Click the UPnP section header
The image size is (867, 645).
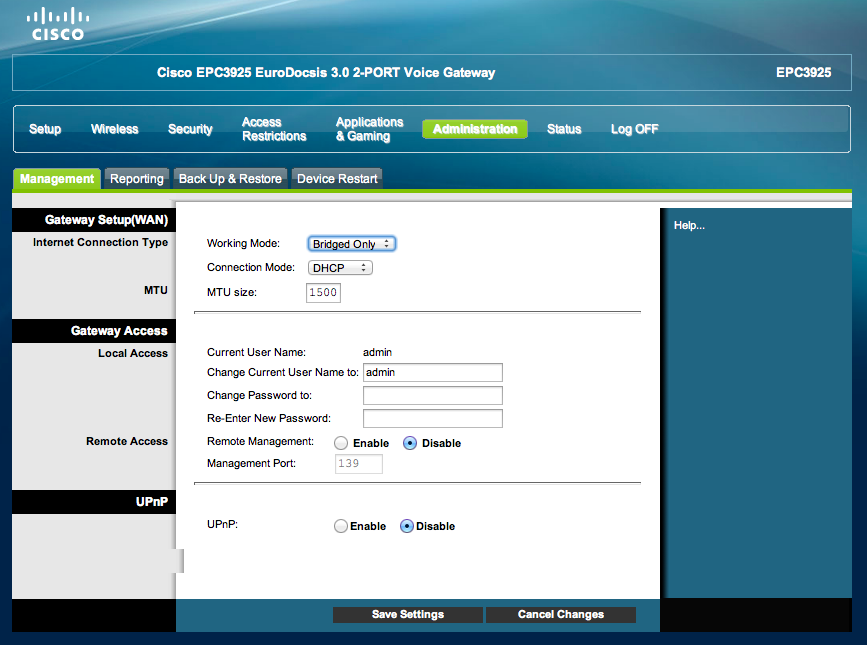tap(94, 502)
